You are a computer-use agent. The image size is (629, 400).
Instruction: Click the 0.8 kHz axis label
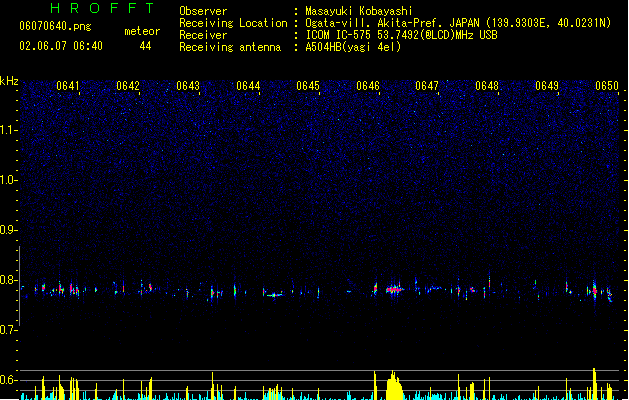point(8,280)
